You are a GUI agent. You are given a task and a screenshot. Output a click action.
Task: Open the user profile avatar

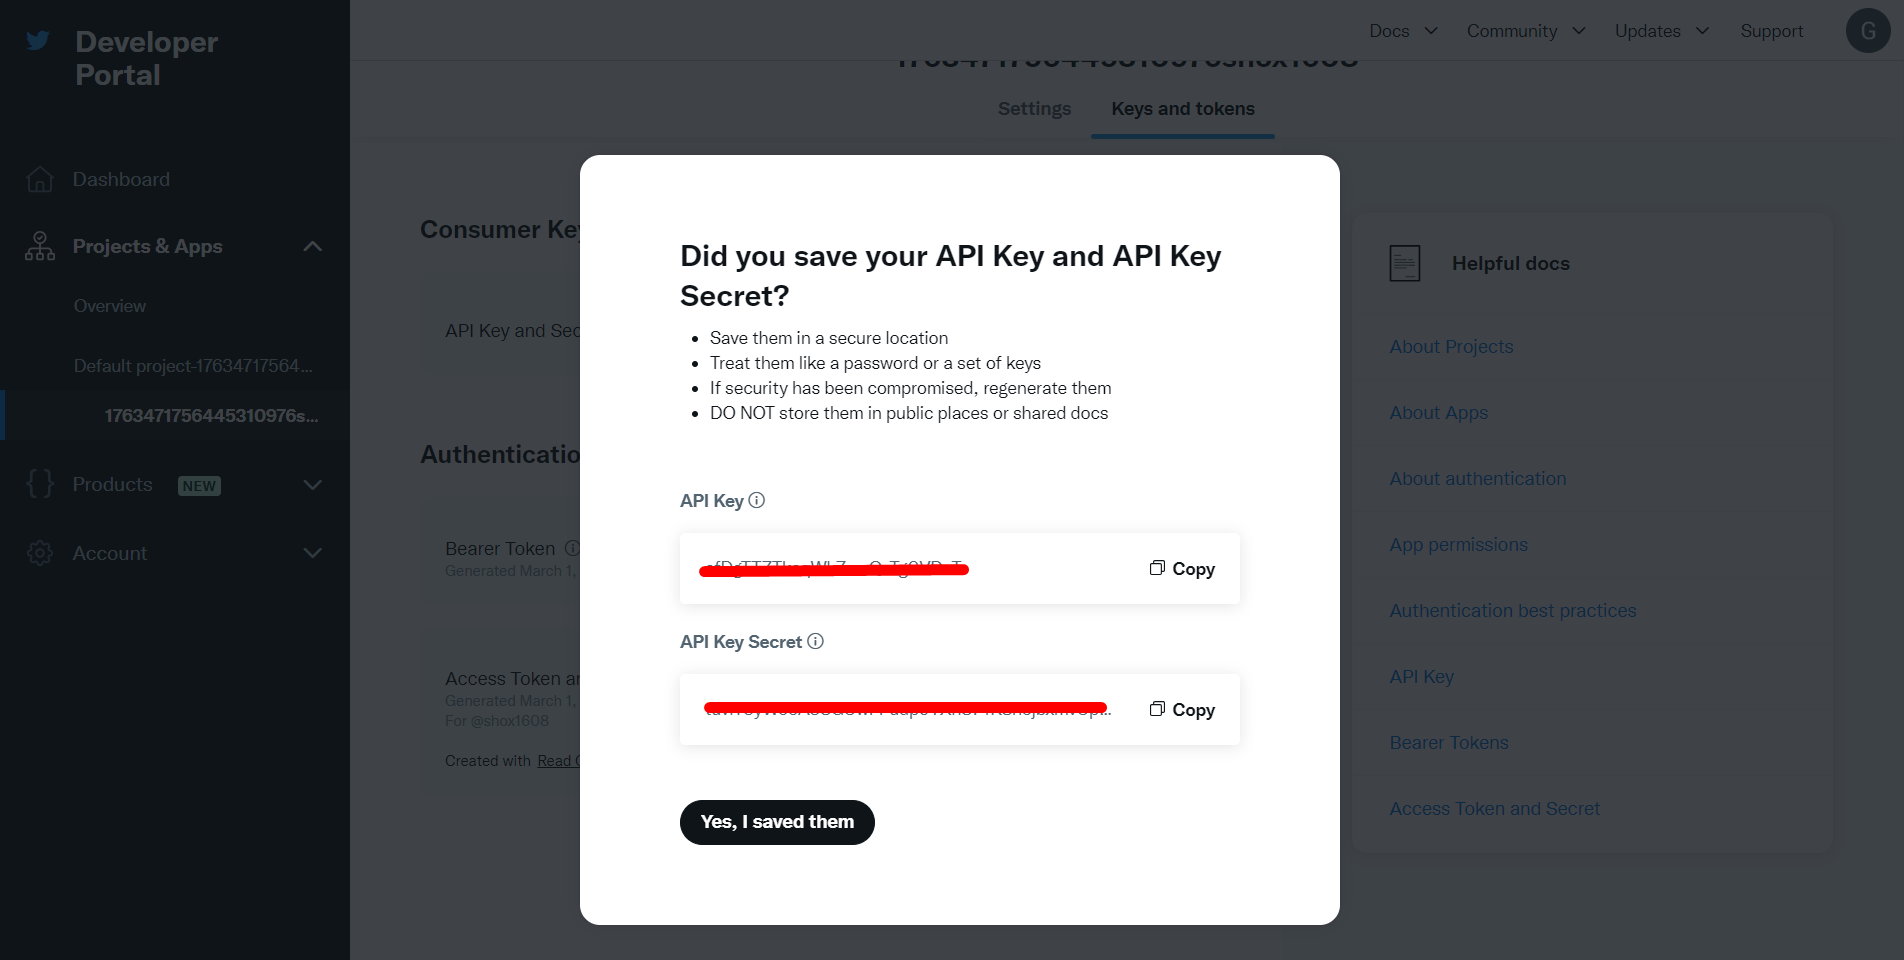tap(1867, 31)
